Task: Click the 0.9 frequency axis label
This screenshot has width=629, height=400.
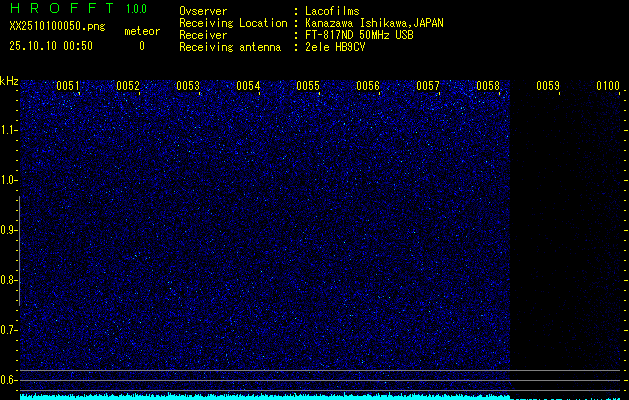Action: point(9,230)
